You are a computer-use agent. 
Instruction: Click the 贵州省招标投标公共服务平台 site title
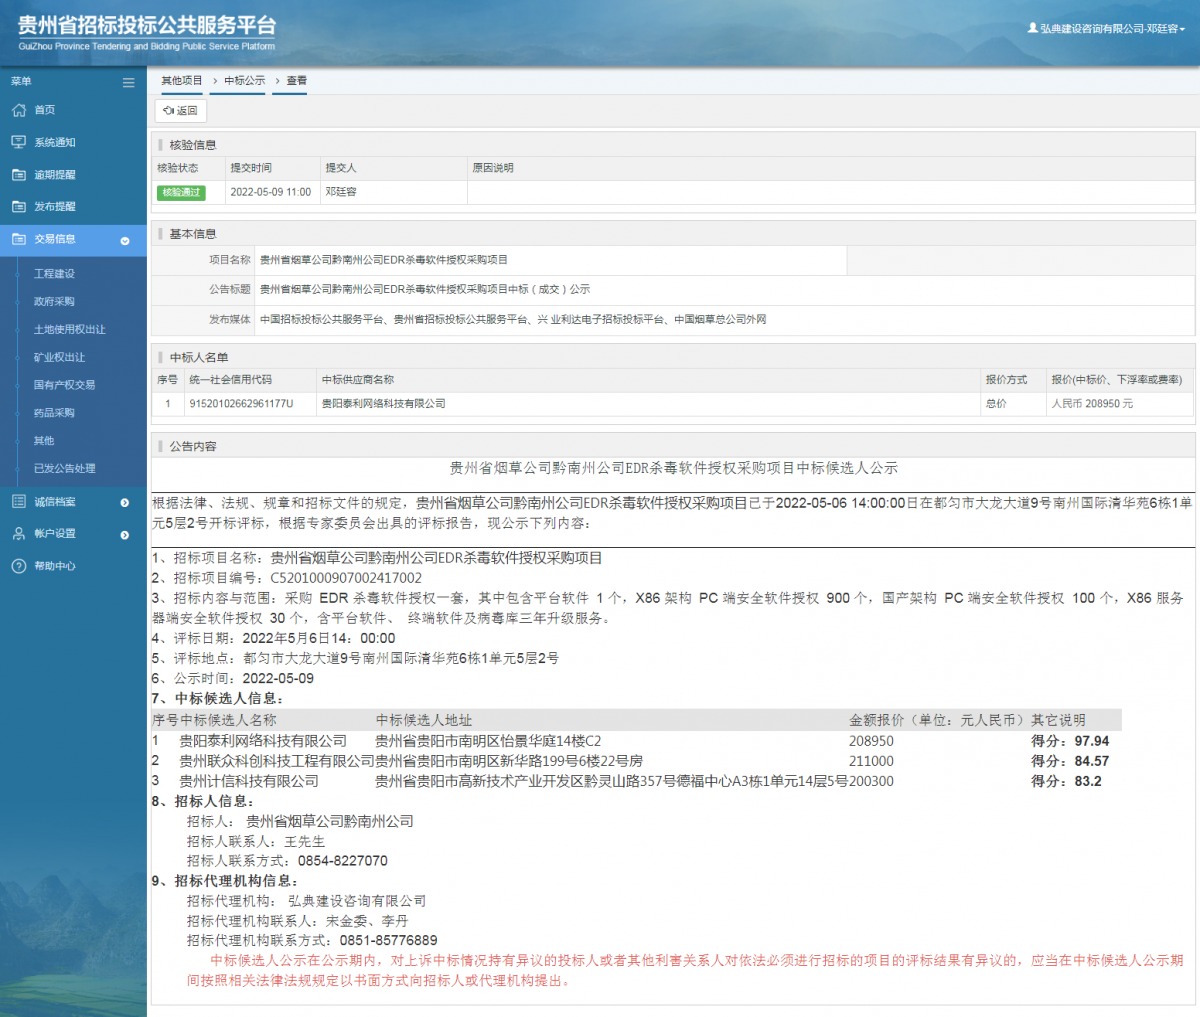coord(147,25)
